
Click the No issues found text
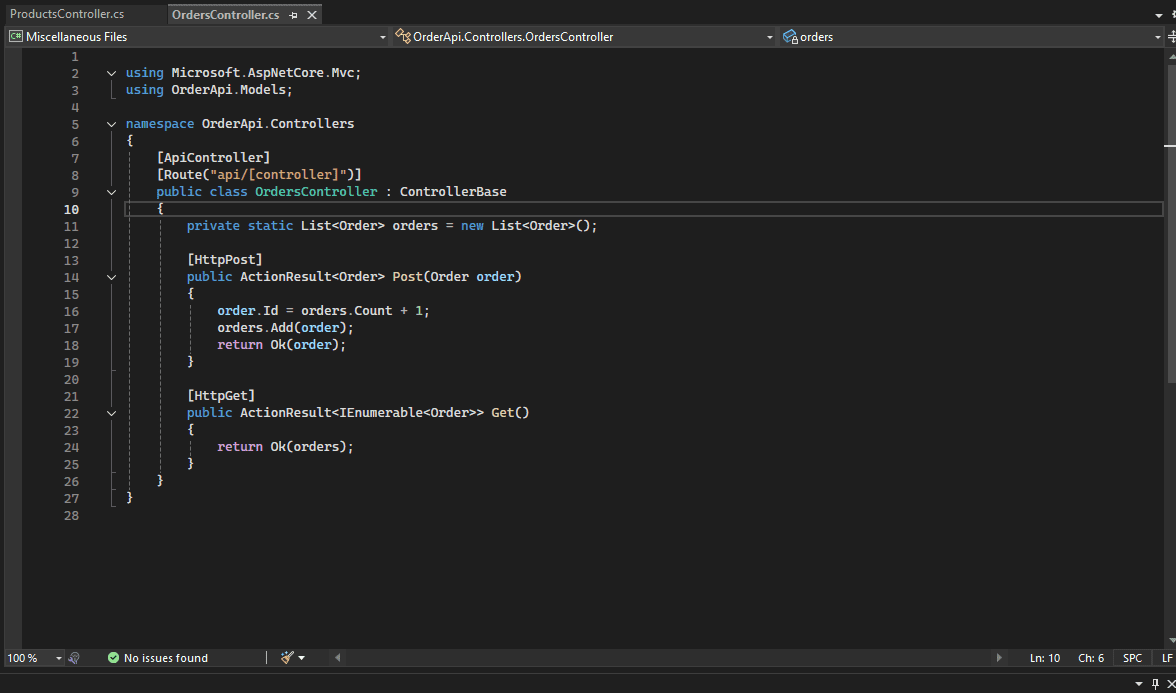point(166,658)
